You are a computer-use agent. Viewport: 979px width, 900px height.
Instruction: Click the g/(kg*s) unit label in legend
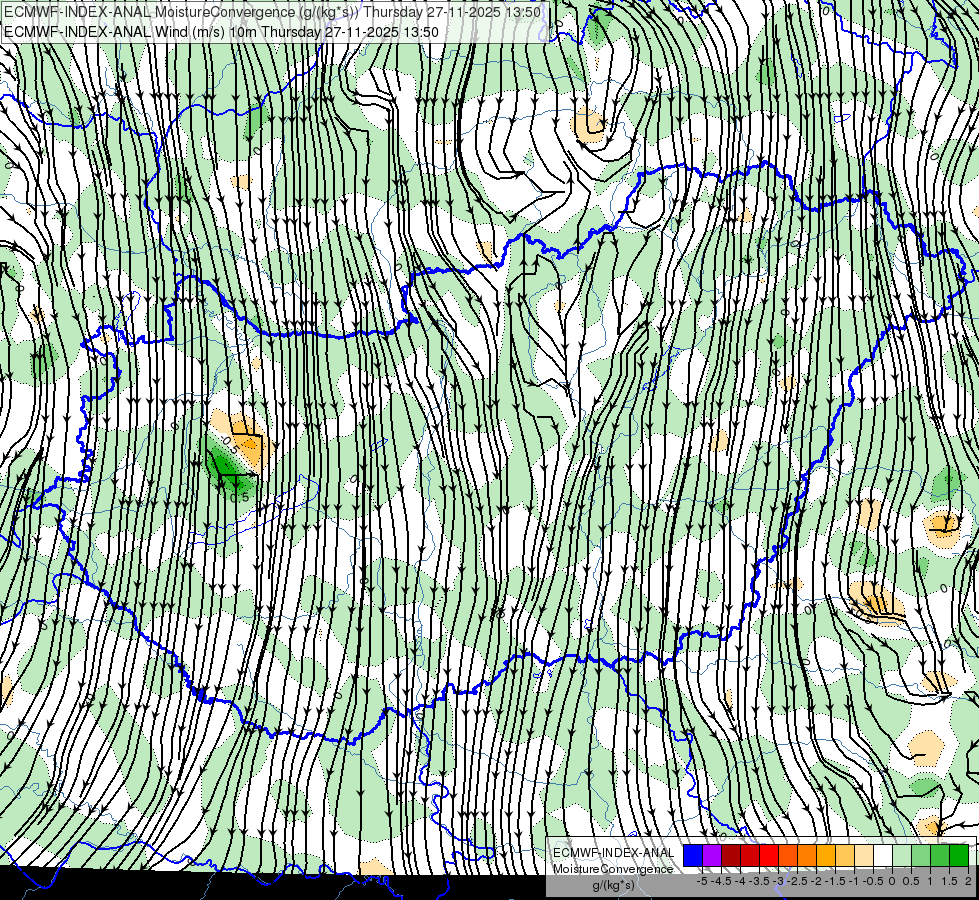pyautogui.click(x=614, y=885)
